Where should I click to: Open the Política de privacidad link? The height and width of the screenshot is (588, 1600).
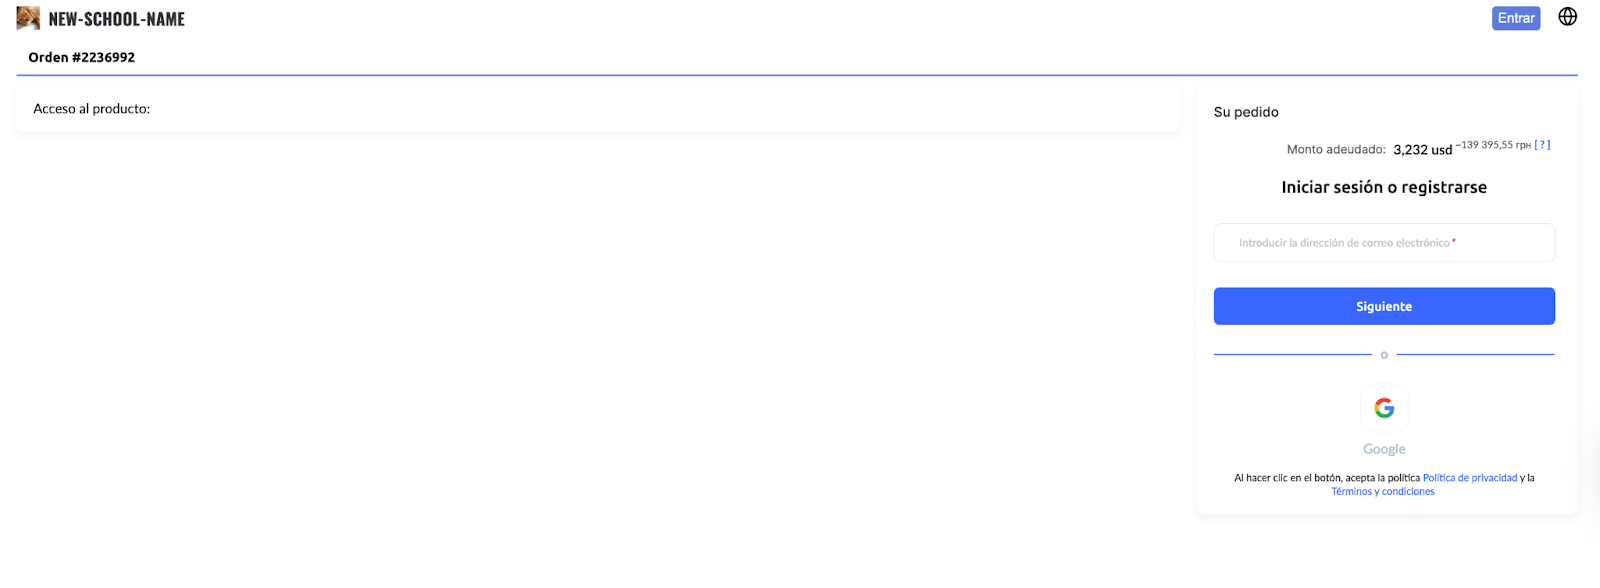tap(1469, 478)
